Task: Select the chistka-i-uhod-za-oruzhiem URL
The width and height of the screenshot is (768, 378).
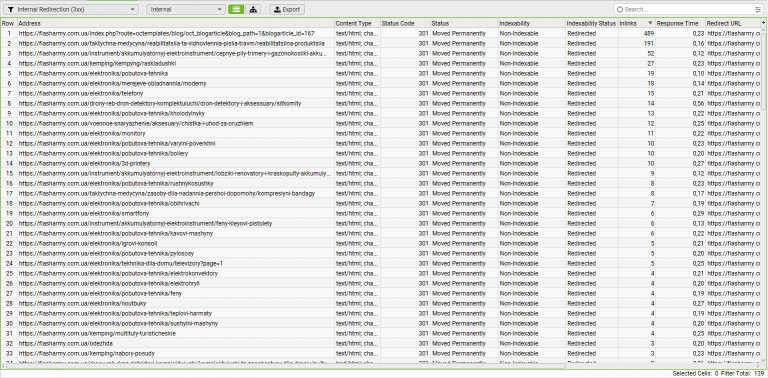Action: tap(136, 123)
